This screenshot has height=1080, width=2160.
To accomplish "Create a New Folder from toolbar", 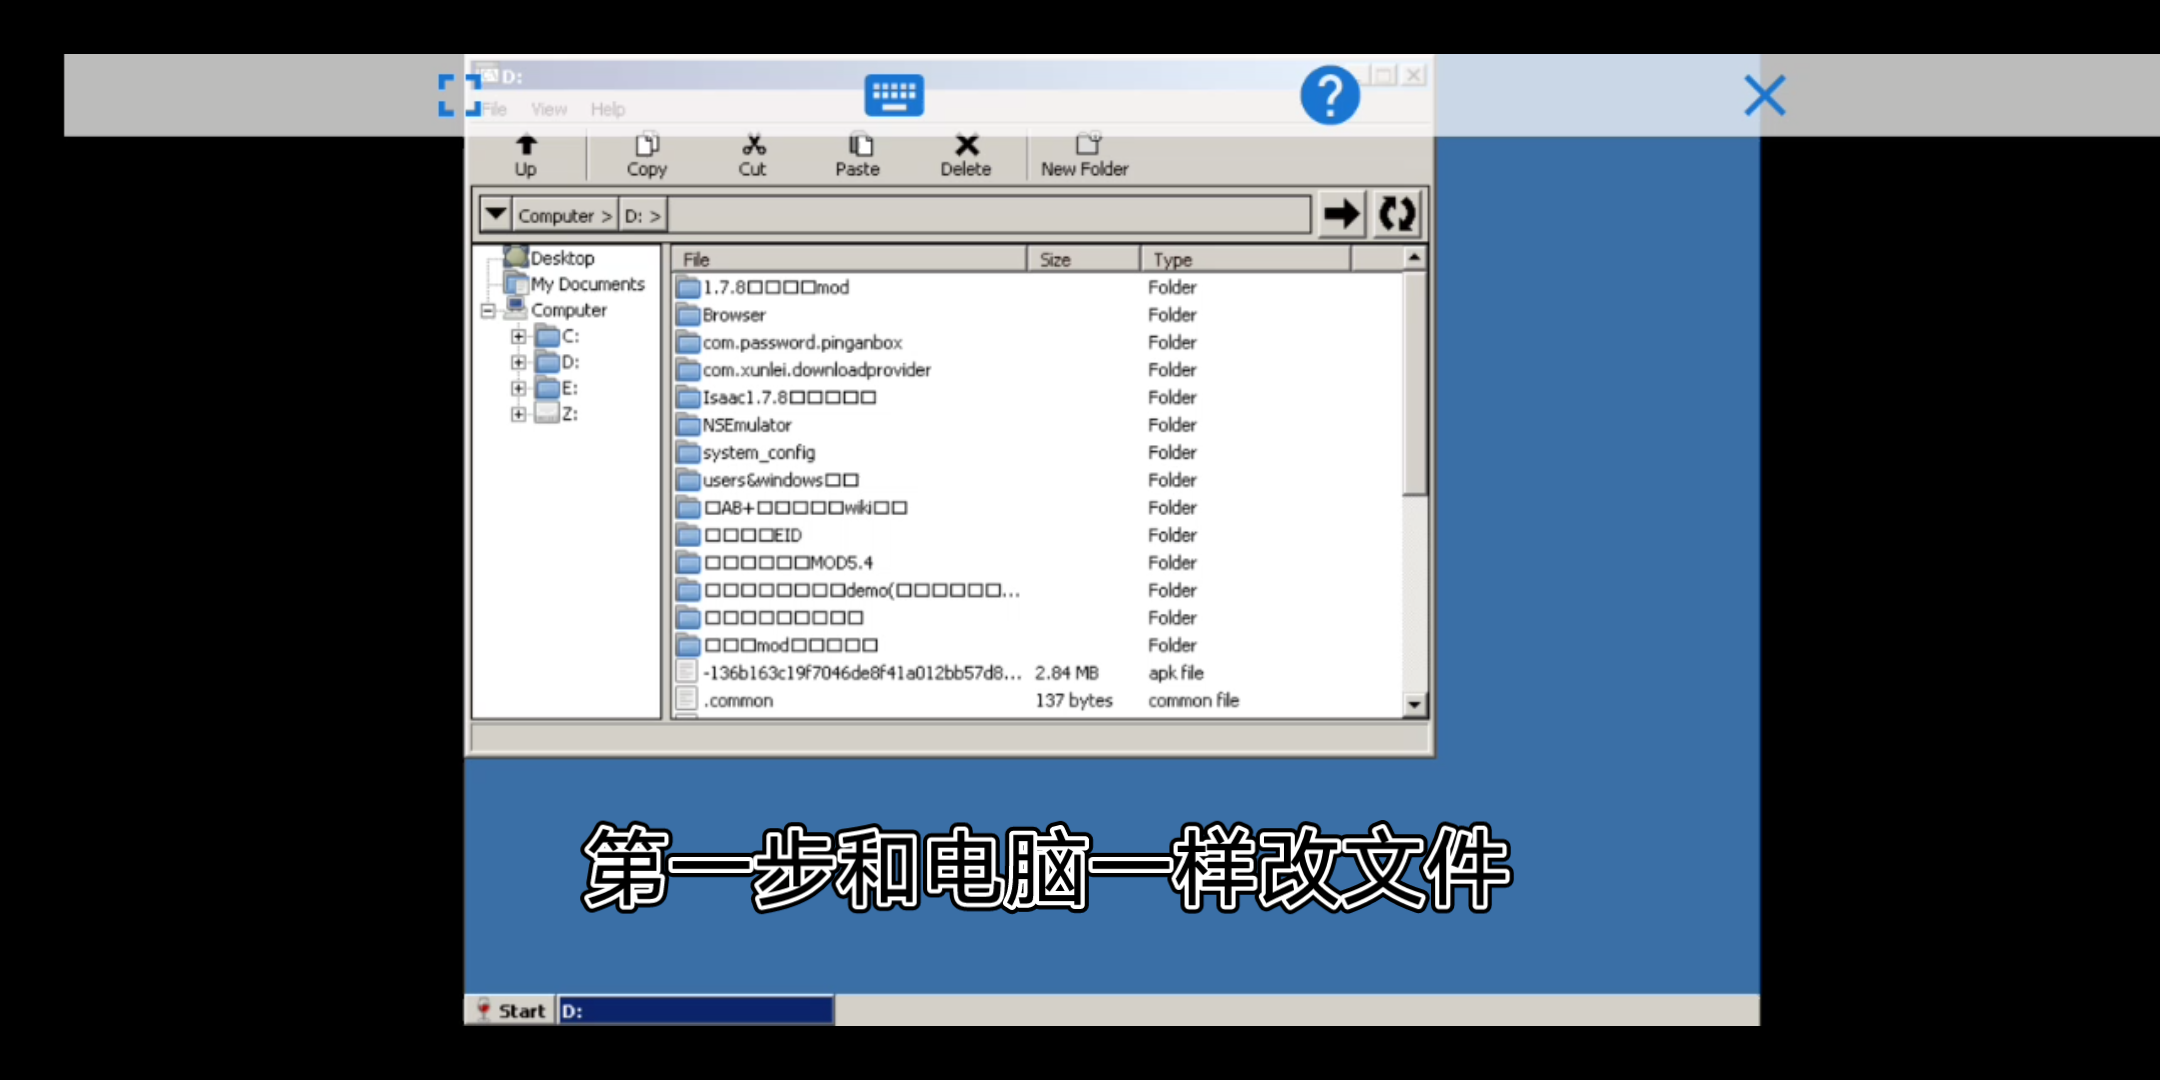I will 1085,156.
